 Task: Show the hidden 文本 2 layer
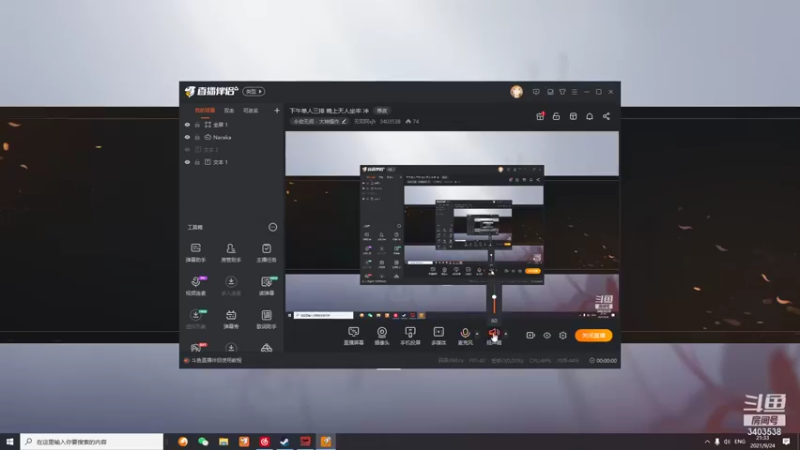187,149
